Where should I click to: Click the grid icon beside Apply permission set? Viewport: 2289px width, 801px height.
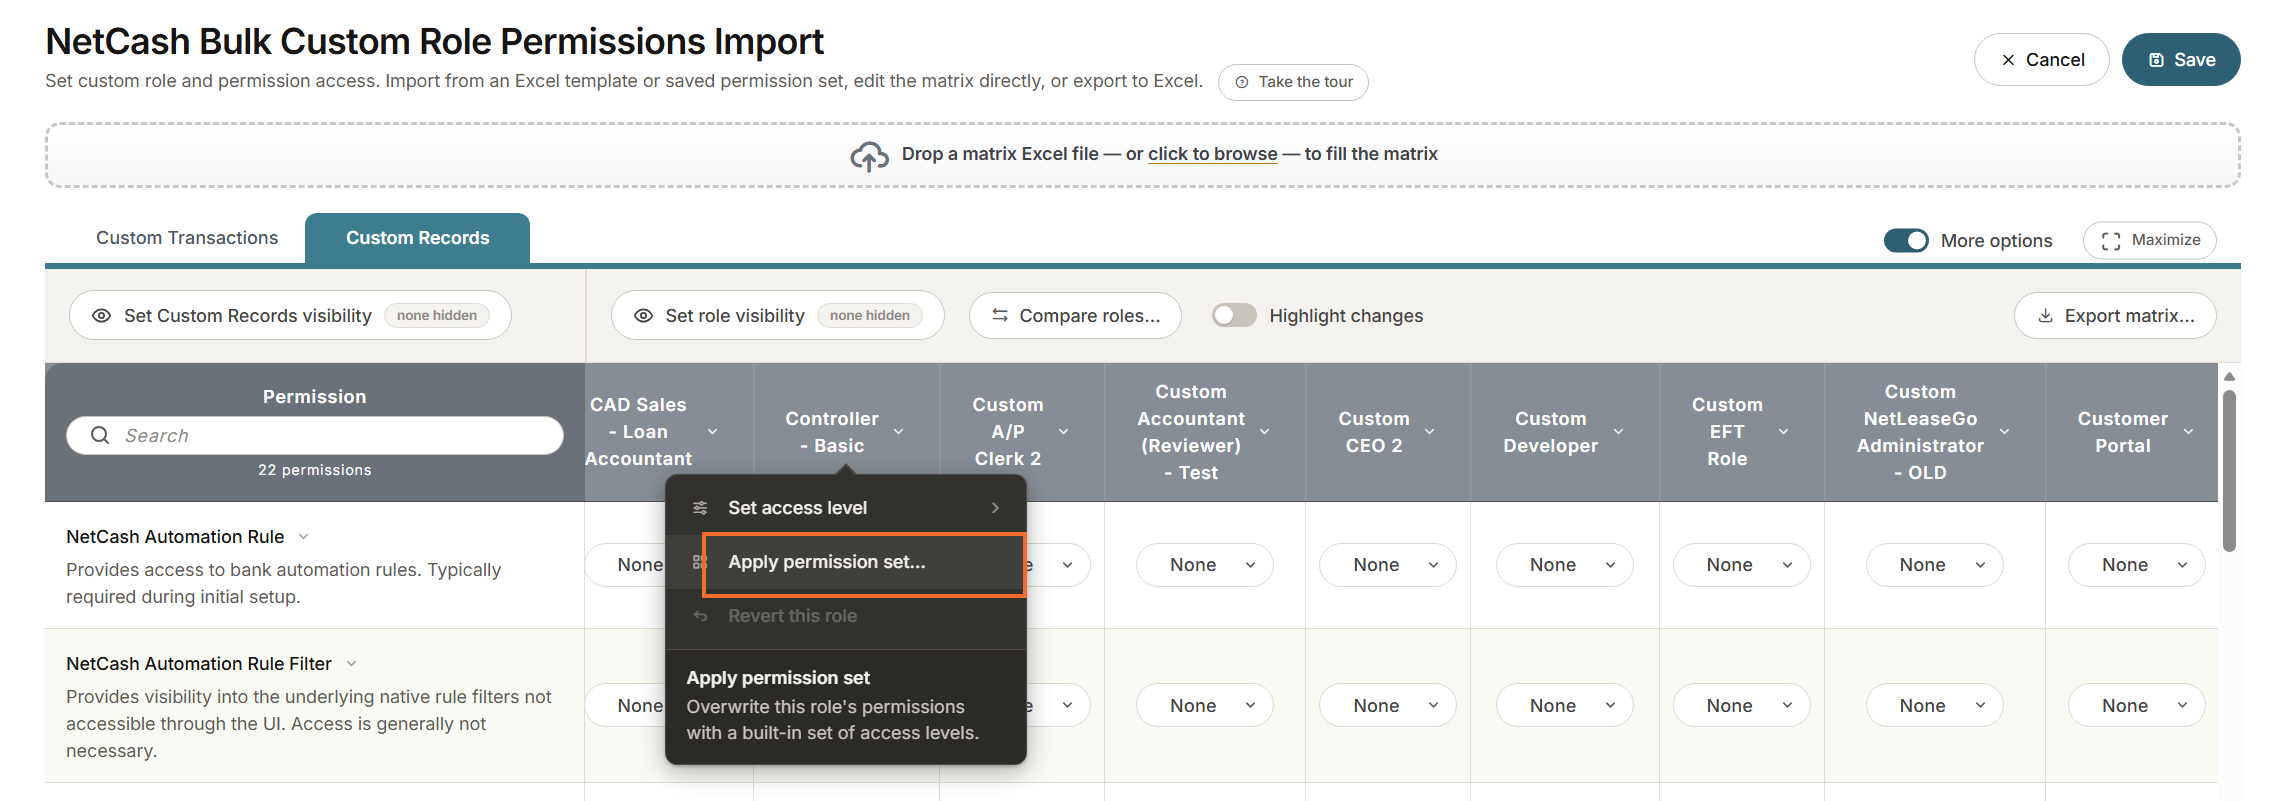pos(700,562)
